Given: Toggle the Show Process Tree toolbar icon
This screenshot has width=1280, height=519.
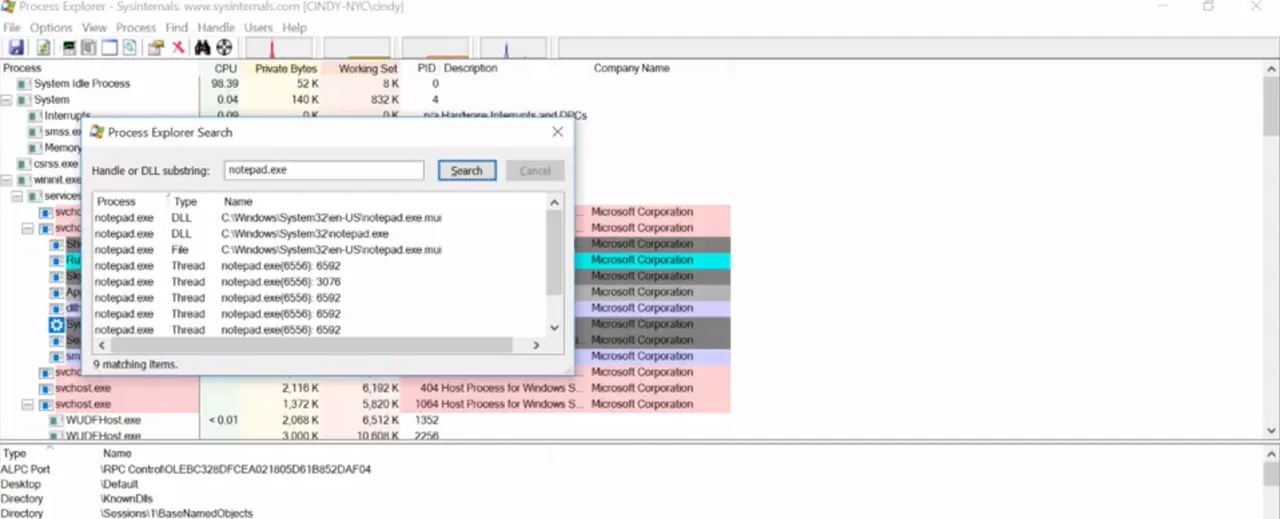Looking at the screenshot, I should 89,47.
